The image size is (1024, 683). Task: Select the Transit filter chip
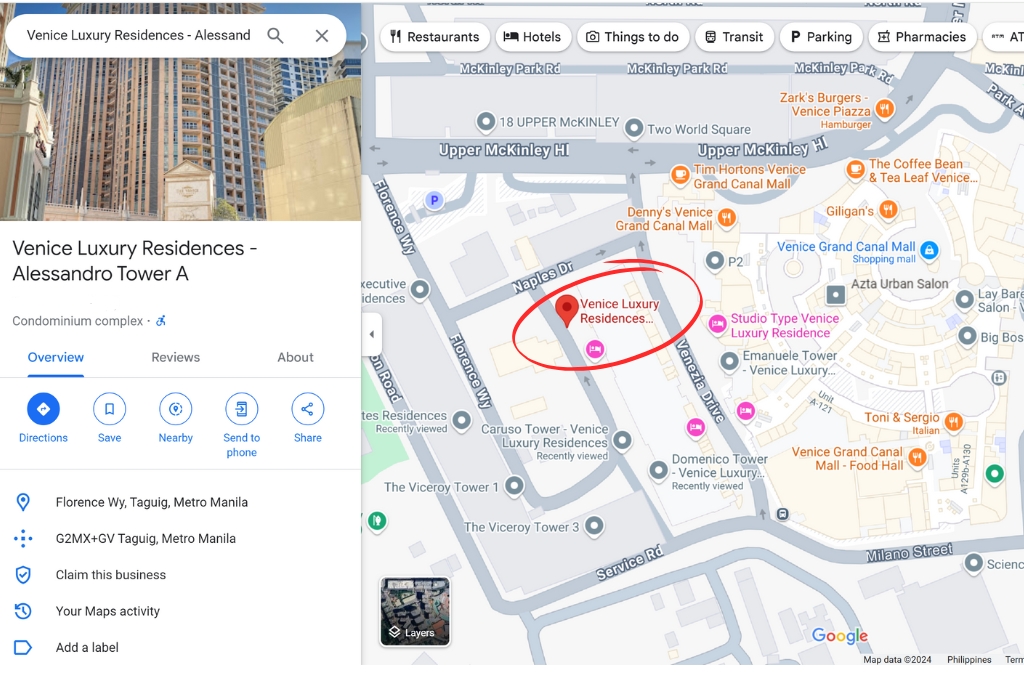(734, 37)
